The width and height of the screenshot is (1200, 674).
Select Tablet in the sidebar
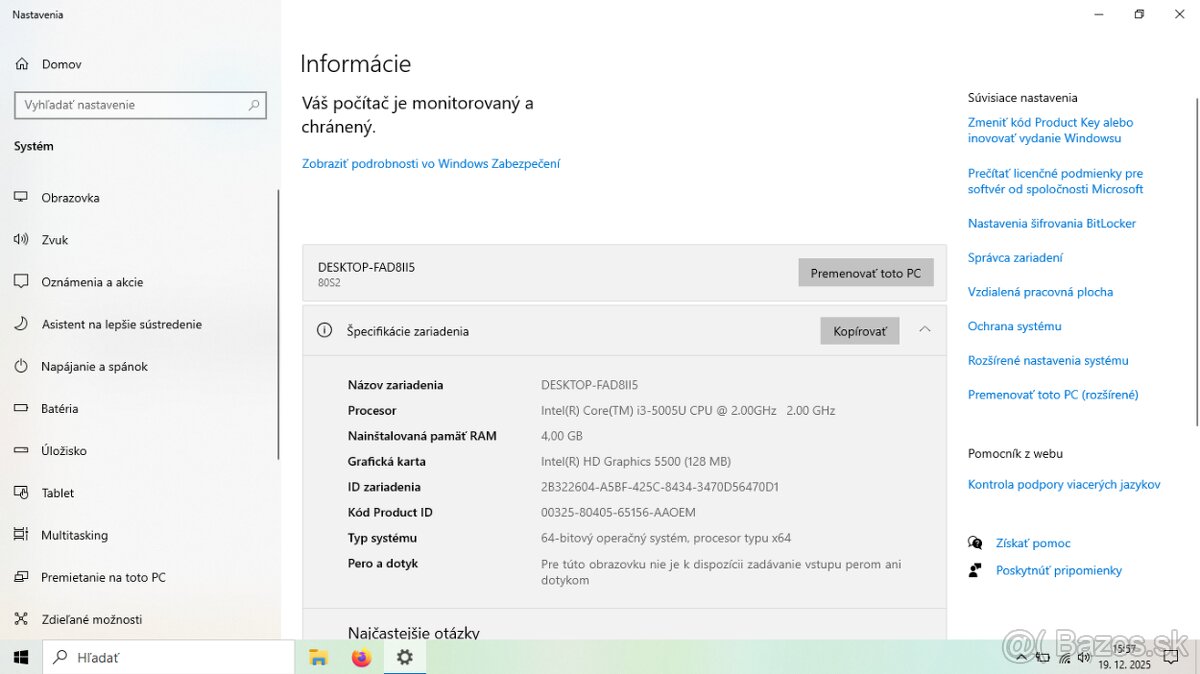pos(56,492)
